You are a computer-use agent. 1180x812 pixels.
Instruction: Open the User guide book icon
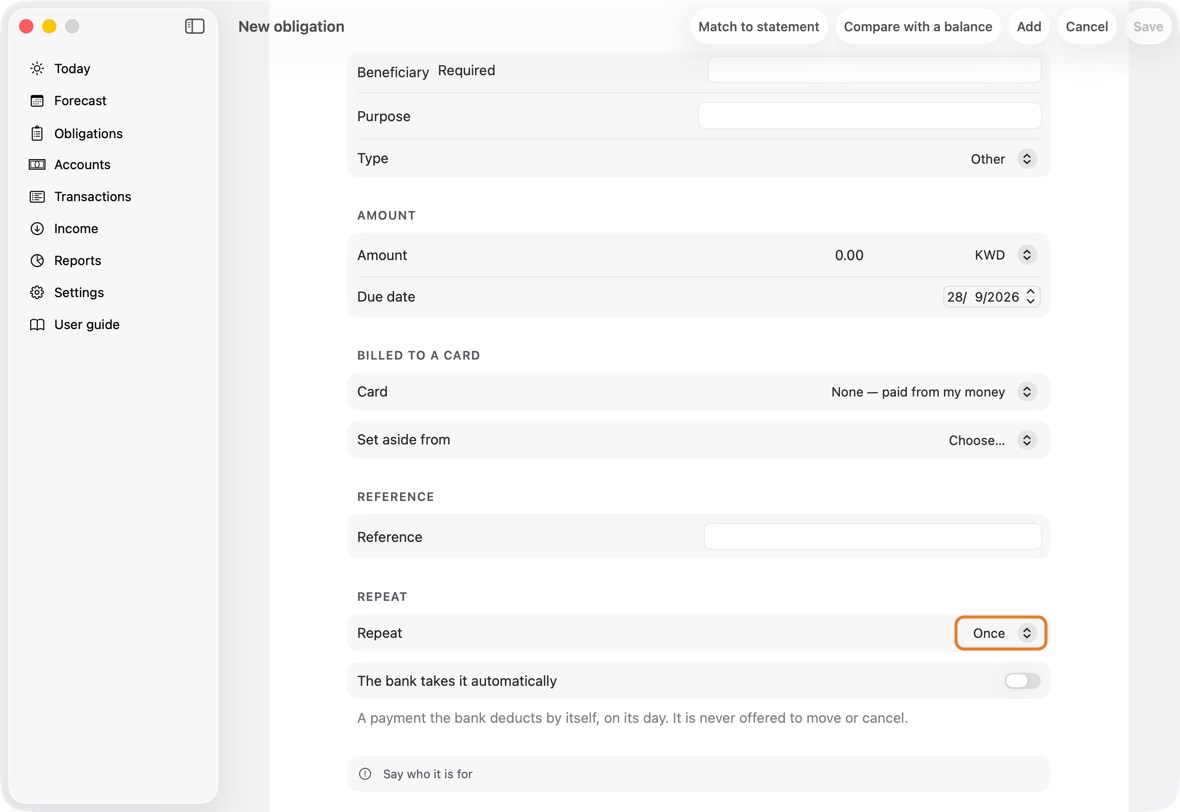(x=37, y=324)
